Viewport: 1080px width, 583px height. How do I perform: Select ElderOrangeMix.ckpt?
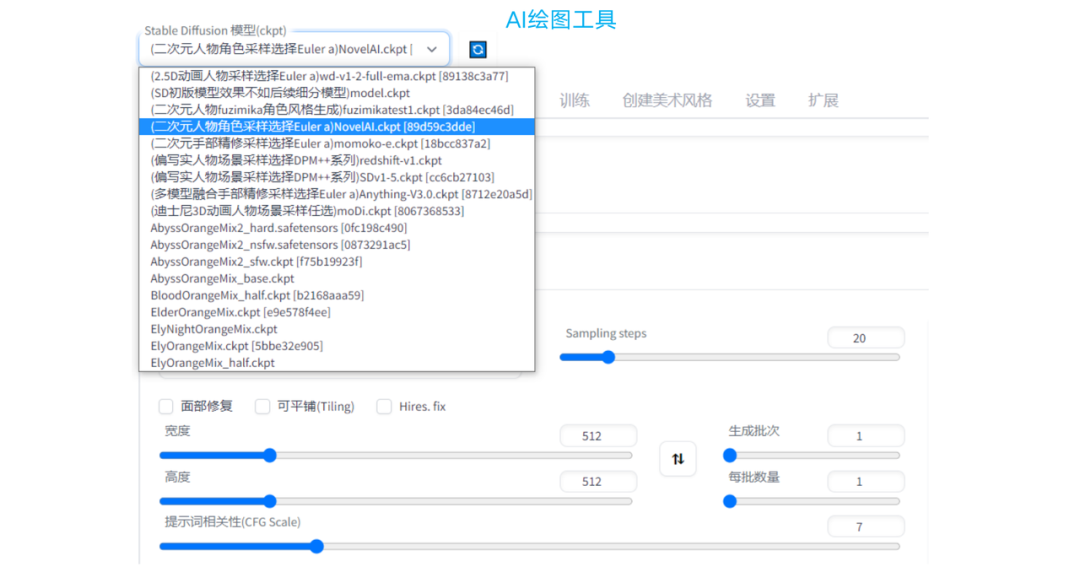337,312
